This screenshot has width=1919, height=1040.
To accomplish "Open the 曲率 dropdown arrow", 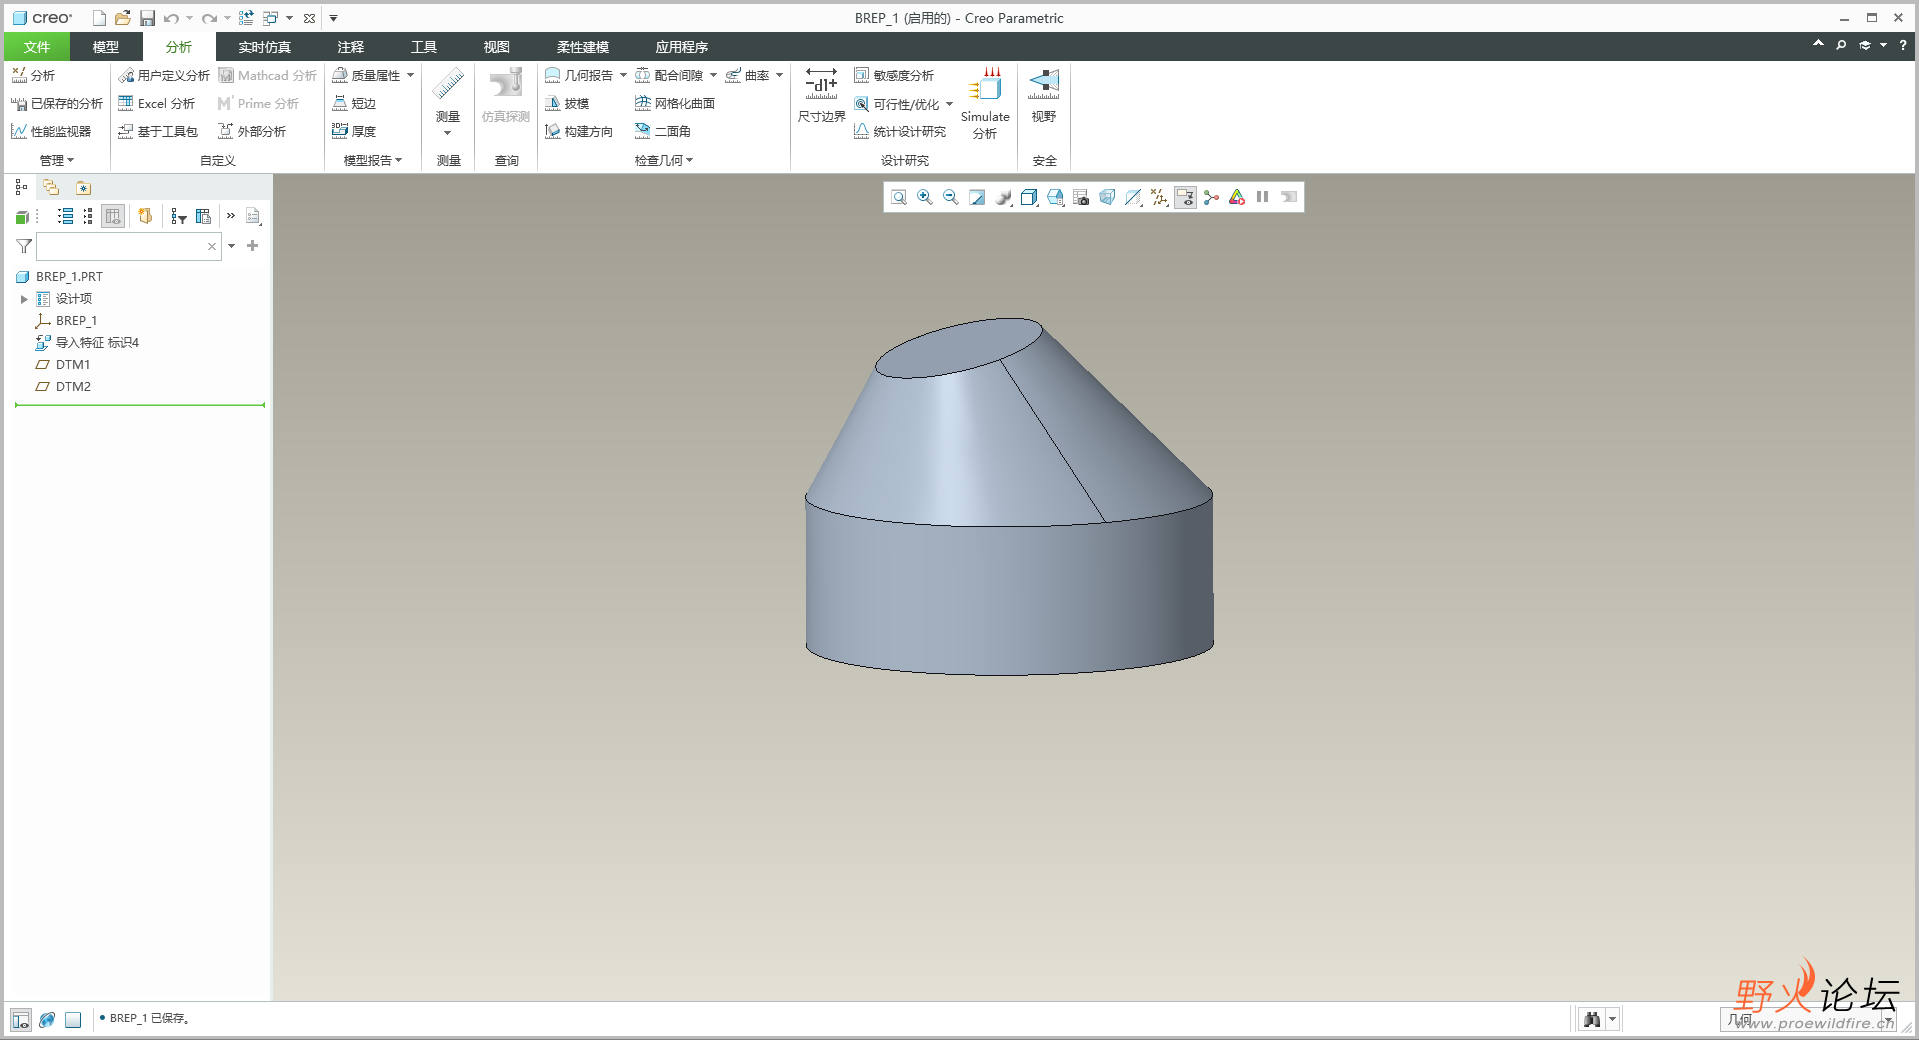I will pos(779,75).
